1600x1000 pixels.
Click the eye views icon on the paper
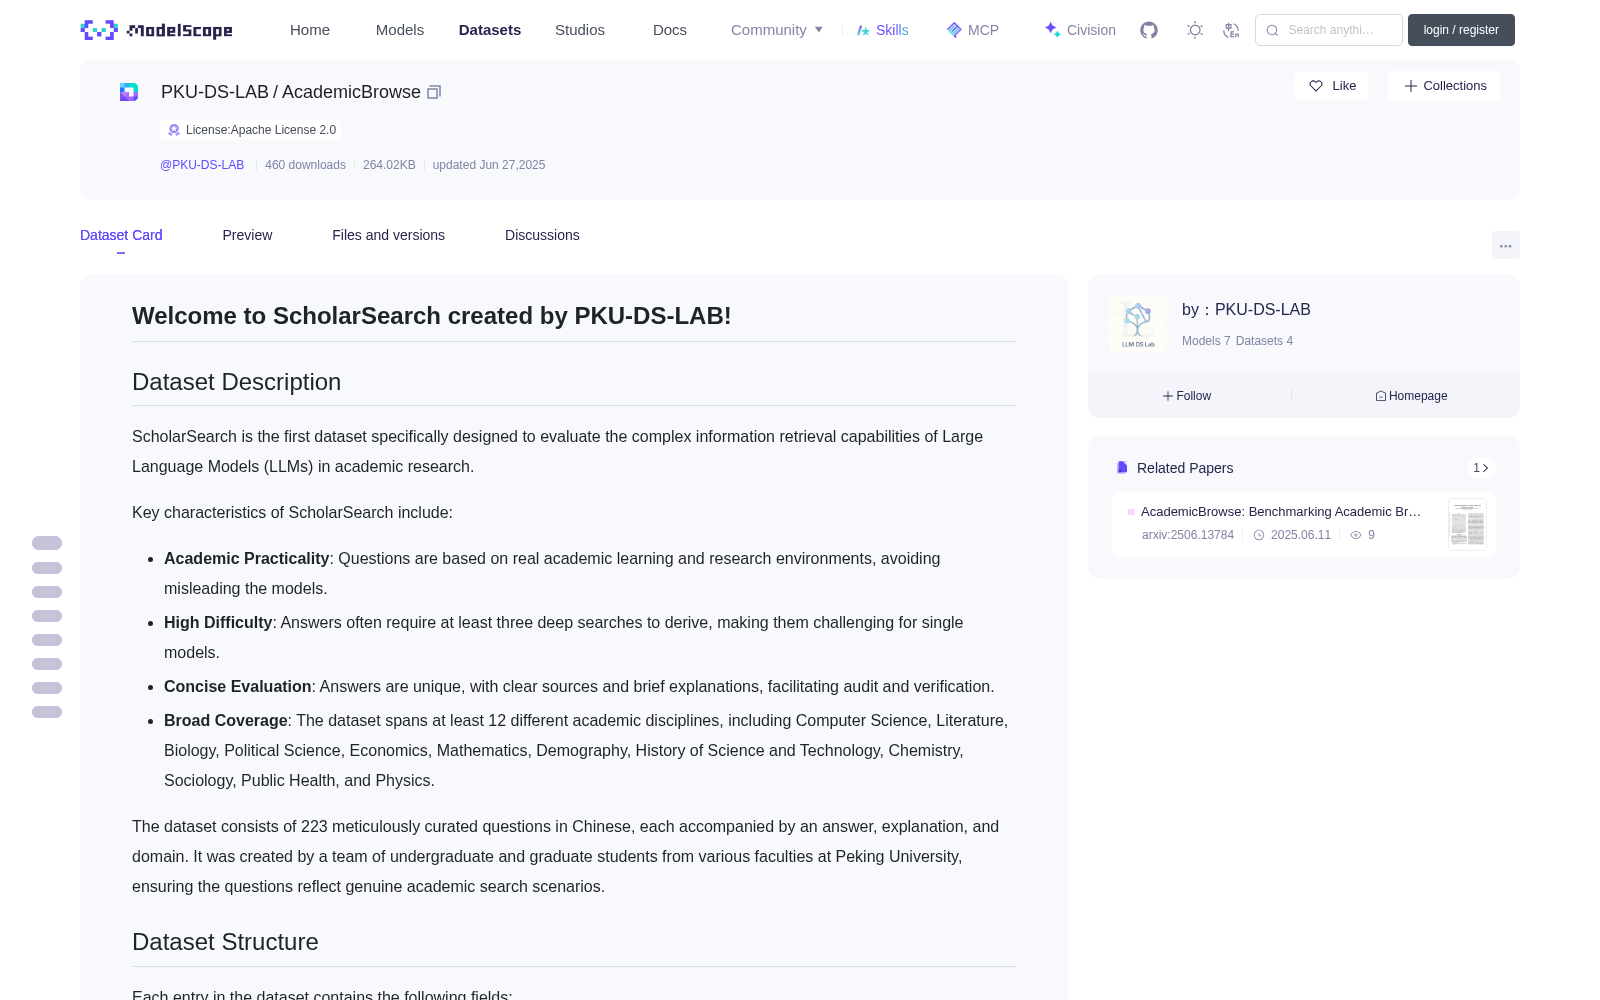1356,535
